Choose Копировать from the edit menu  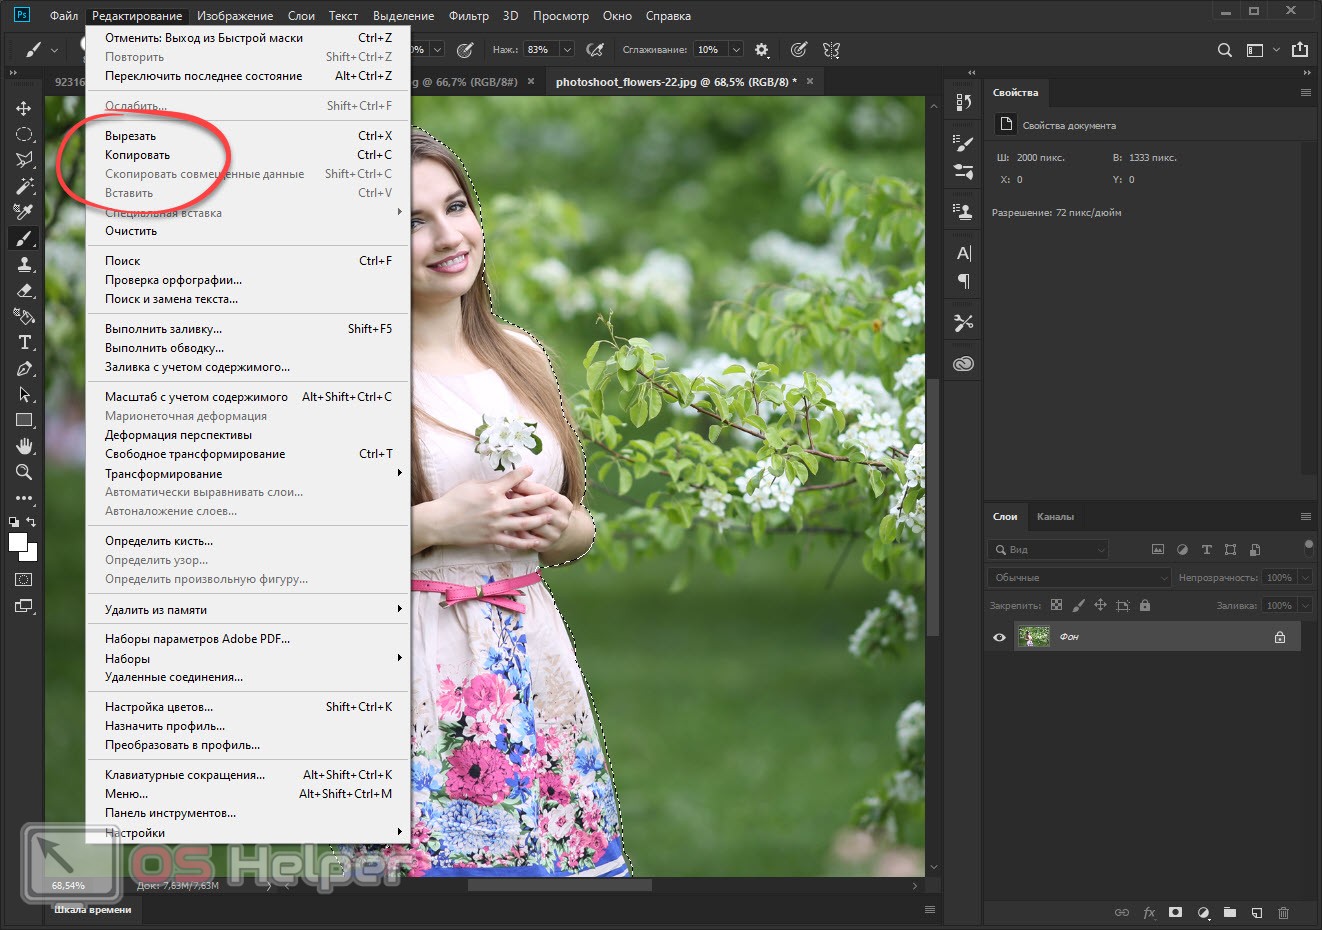pos(248,155)
